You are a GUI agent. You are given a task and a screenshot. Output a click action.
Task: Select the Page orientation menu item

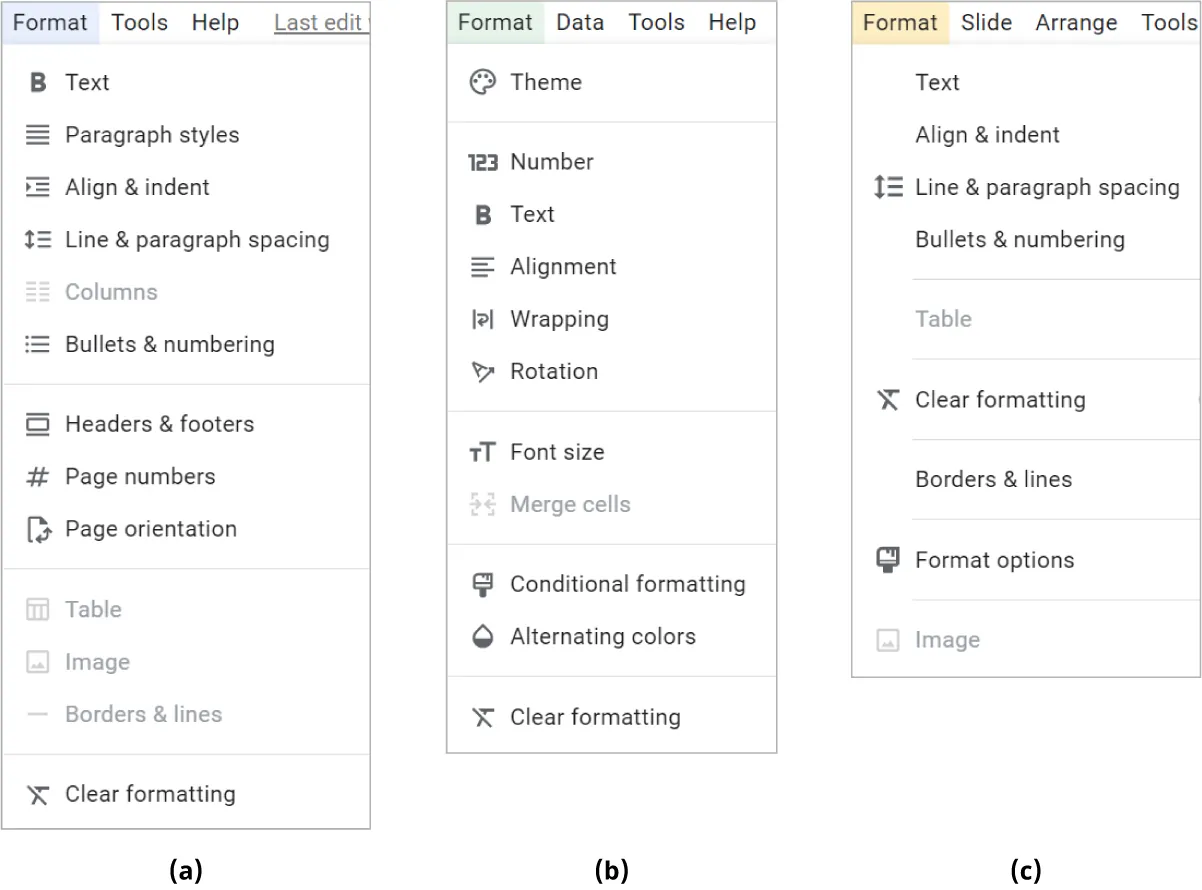(150, 529)
